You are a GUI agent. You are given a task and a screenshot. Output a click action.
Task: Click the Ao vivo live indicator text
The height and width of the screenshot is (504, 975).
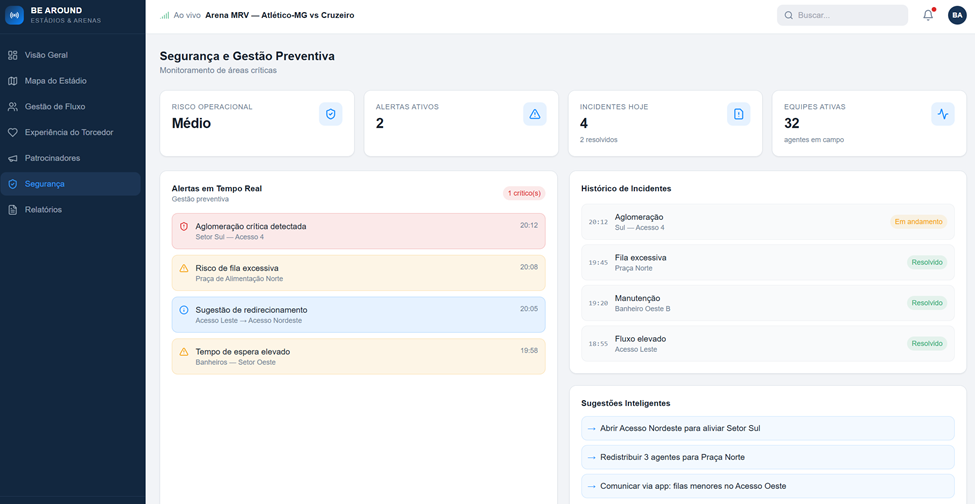pyautogui.click(x=187, y=15)
